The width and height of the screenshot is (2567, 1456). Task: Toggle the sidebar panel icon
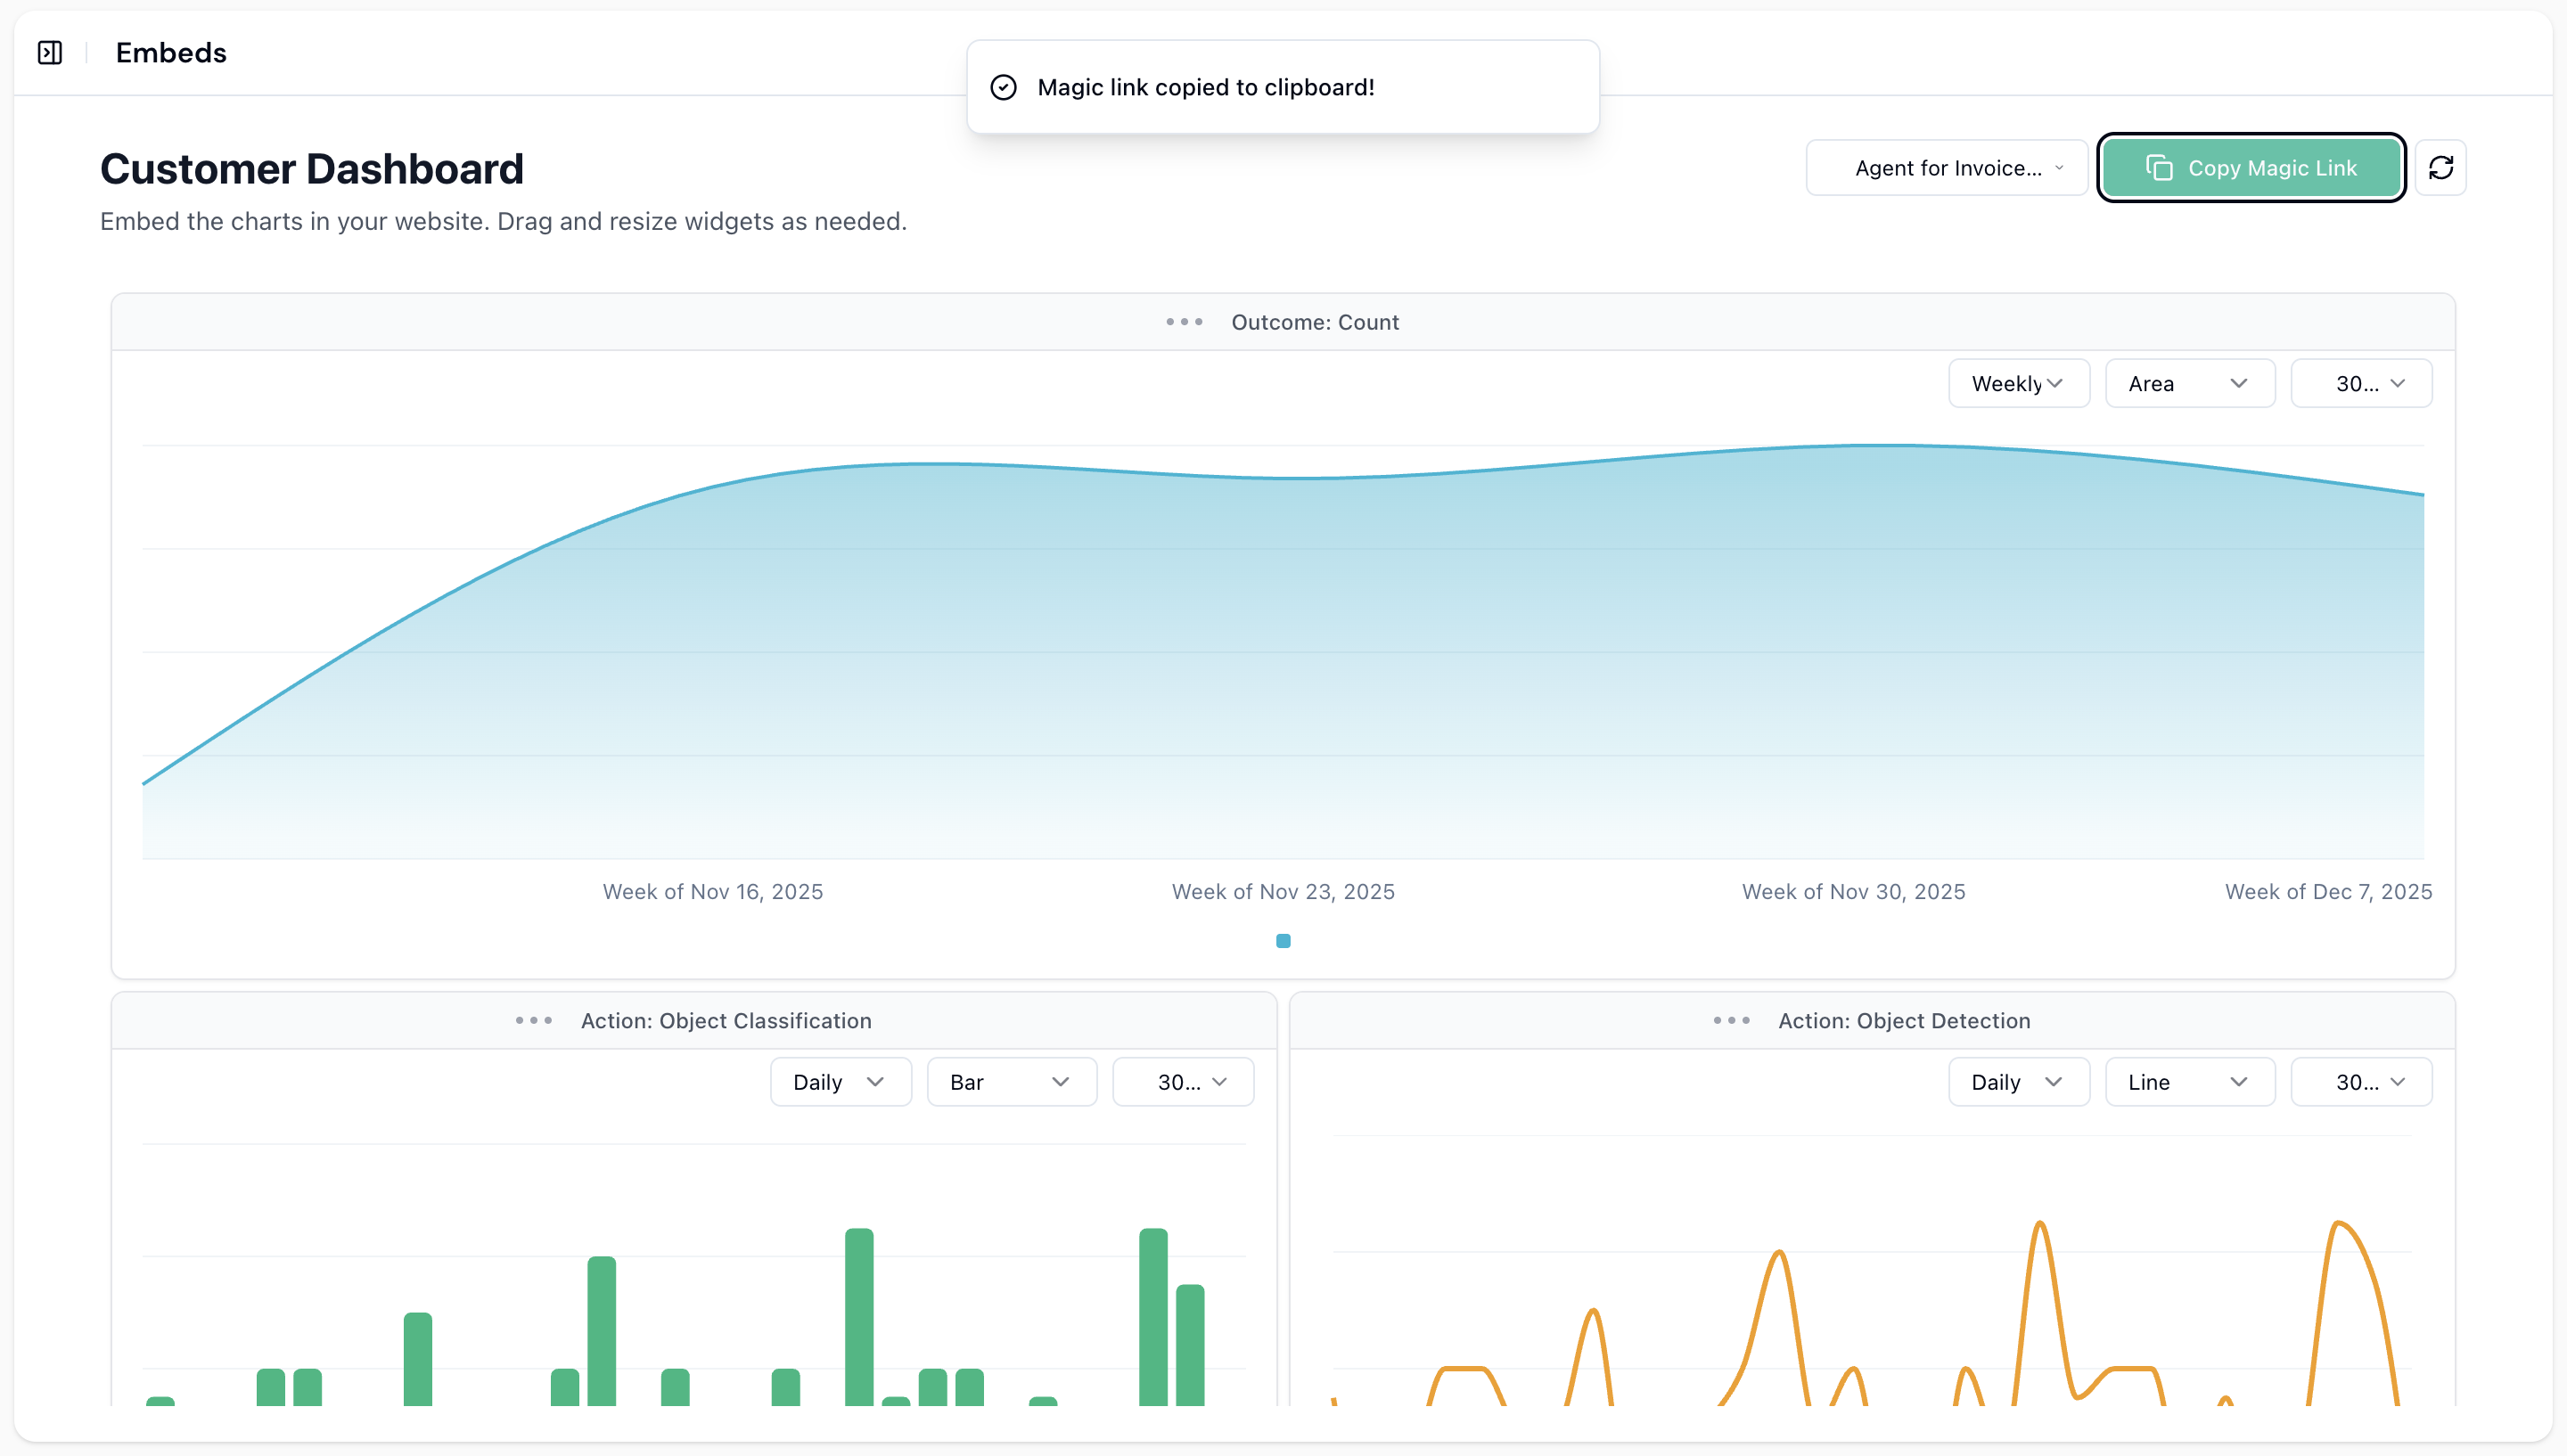coord(50,53)
